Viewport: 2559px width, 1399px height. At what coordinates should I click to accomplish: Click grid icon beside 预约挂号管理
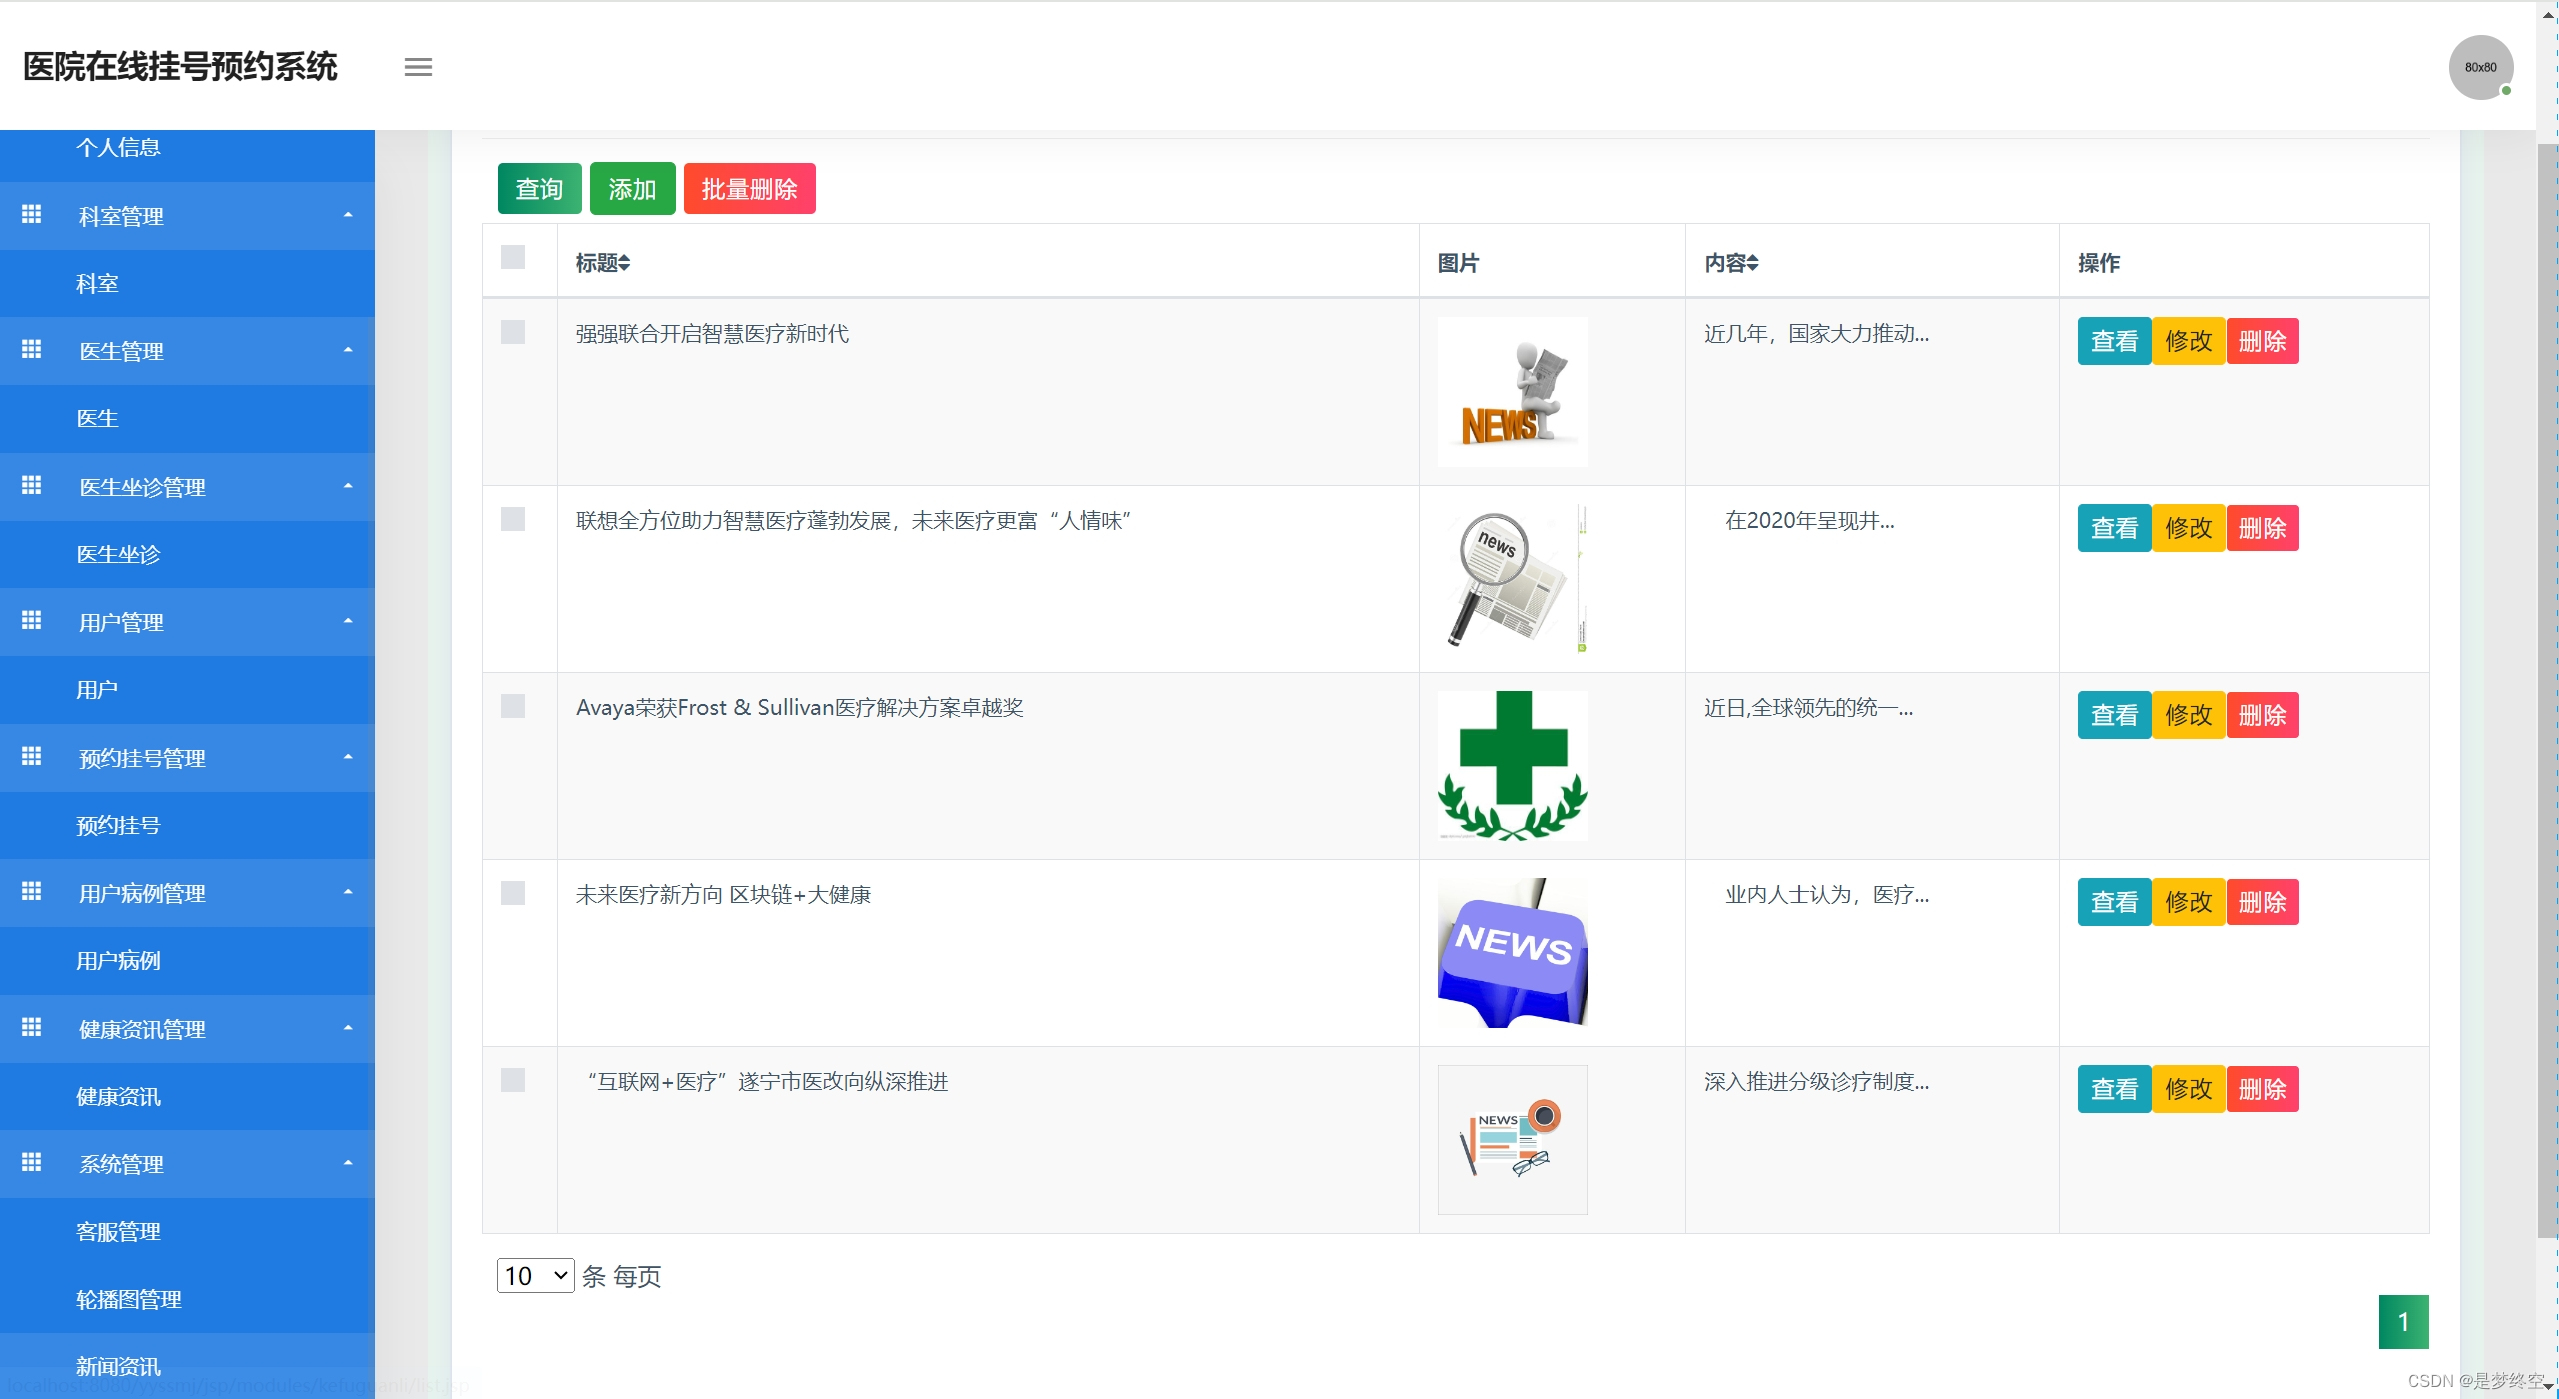[32, 756]
